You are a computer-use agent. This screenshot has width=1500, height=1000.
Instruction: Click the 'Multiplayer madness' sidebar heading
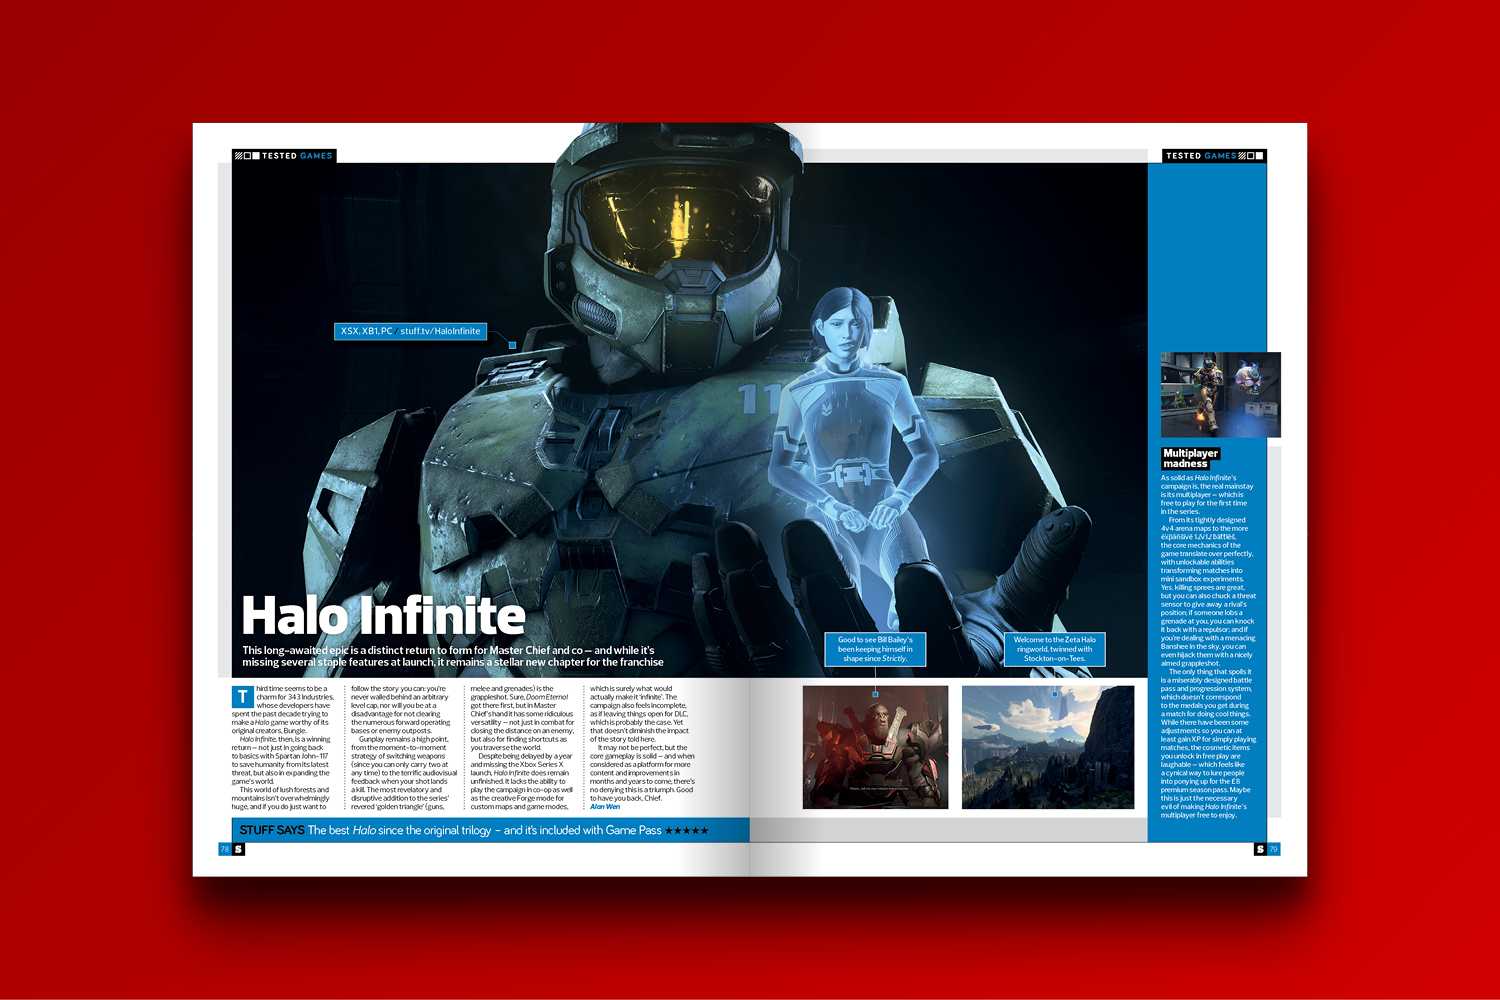[x=1190, y=458]
